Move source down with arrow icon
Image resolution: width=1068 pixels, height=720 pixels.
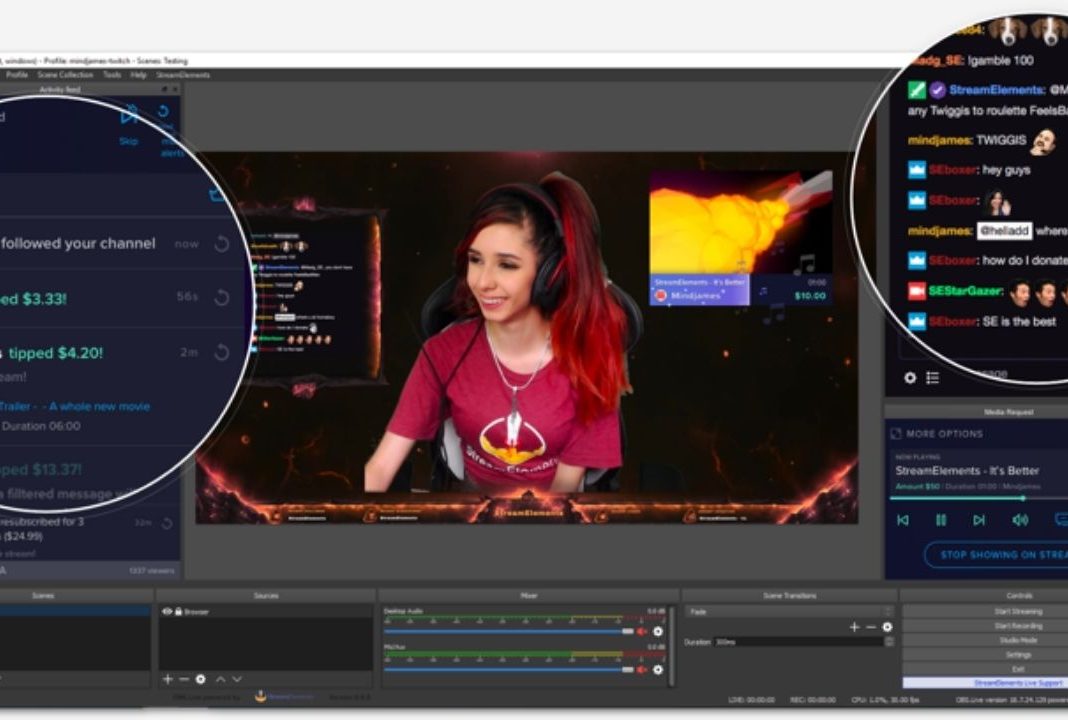[237, 679]
